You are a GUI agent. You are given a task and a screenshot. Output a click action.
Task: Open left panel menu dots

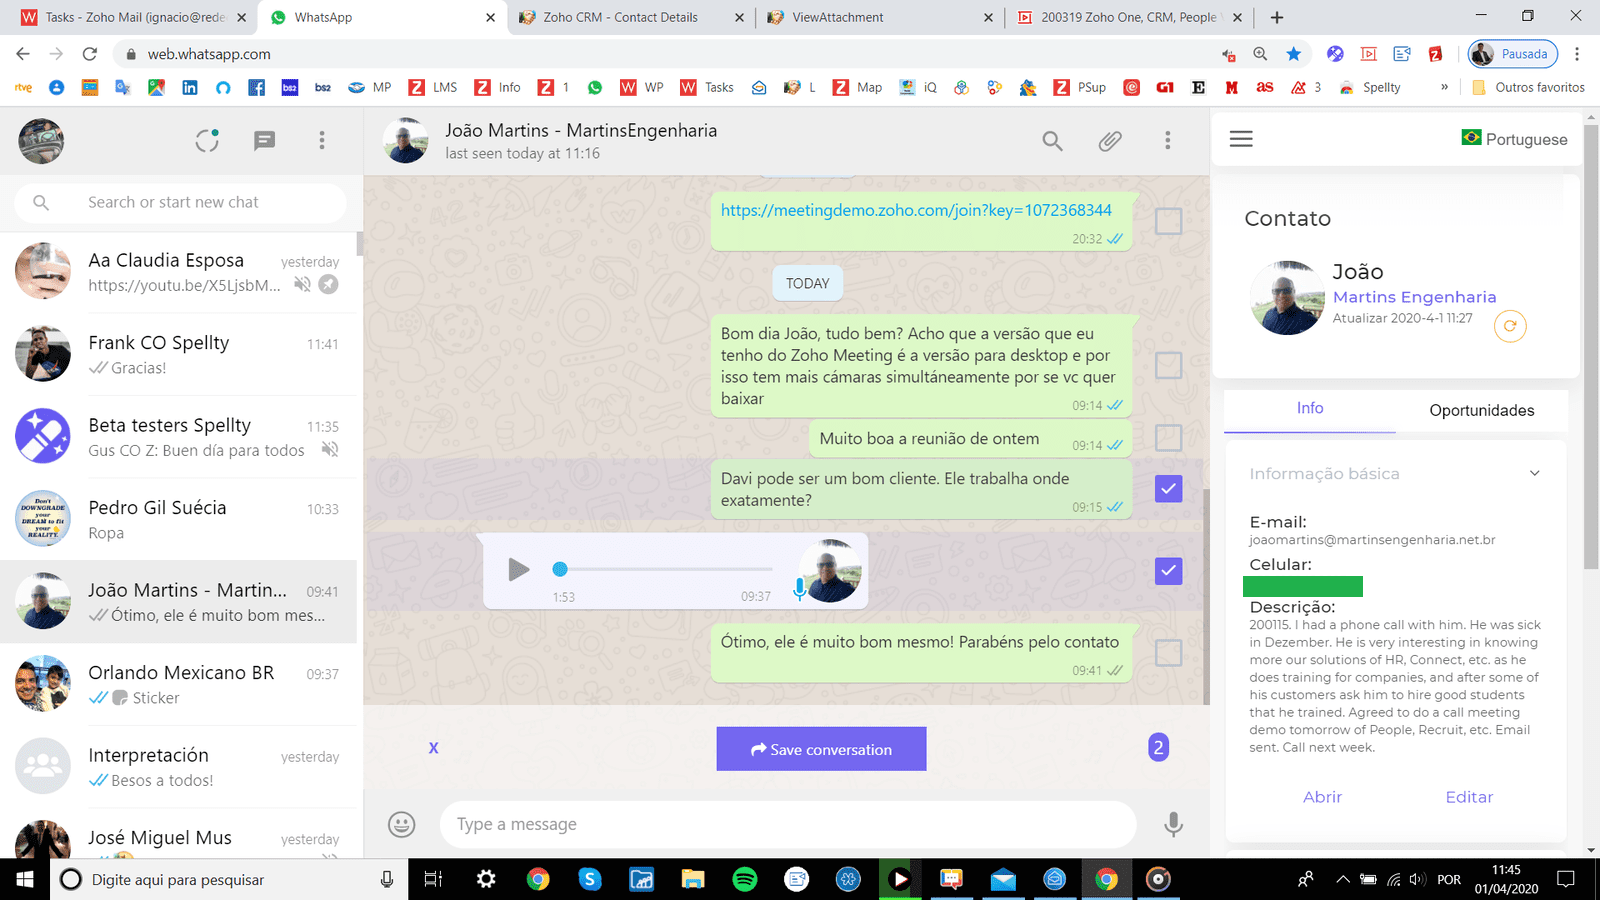tap(322, 141)
